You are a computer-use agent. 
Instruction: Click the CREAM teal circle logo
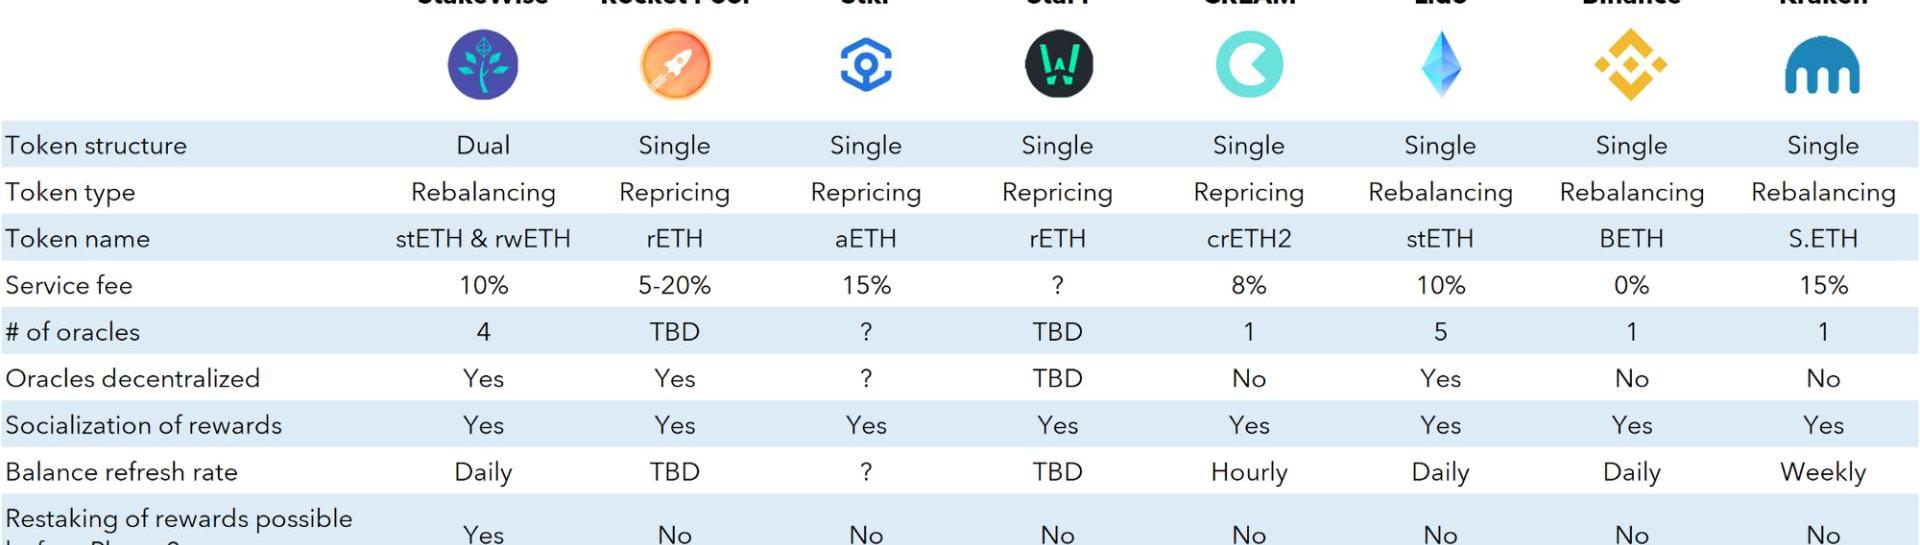point(1249,65)
